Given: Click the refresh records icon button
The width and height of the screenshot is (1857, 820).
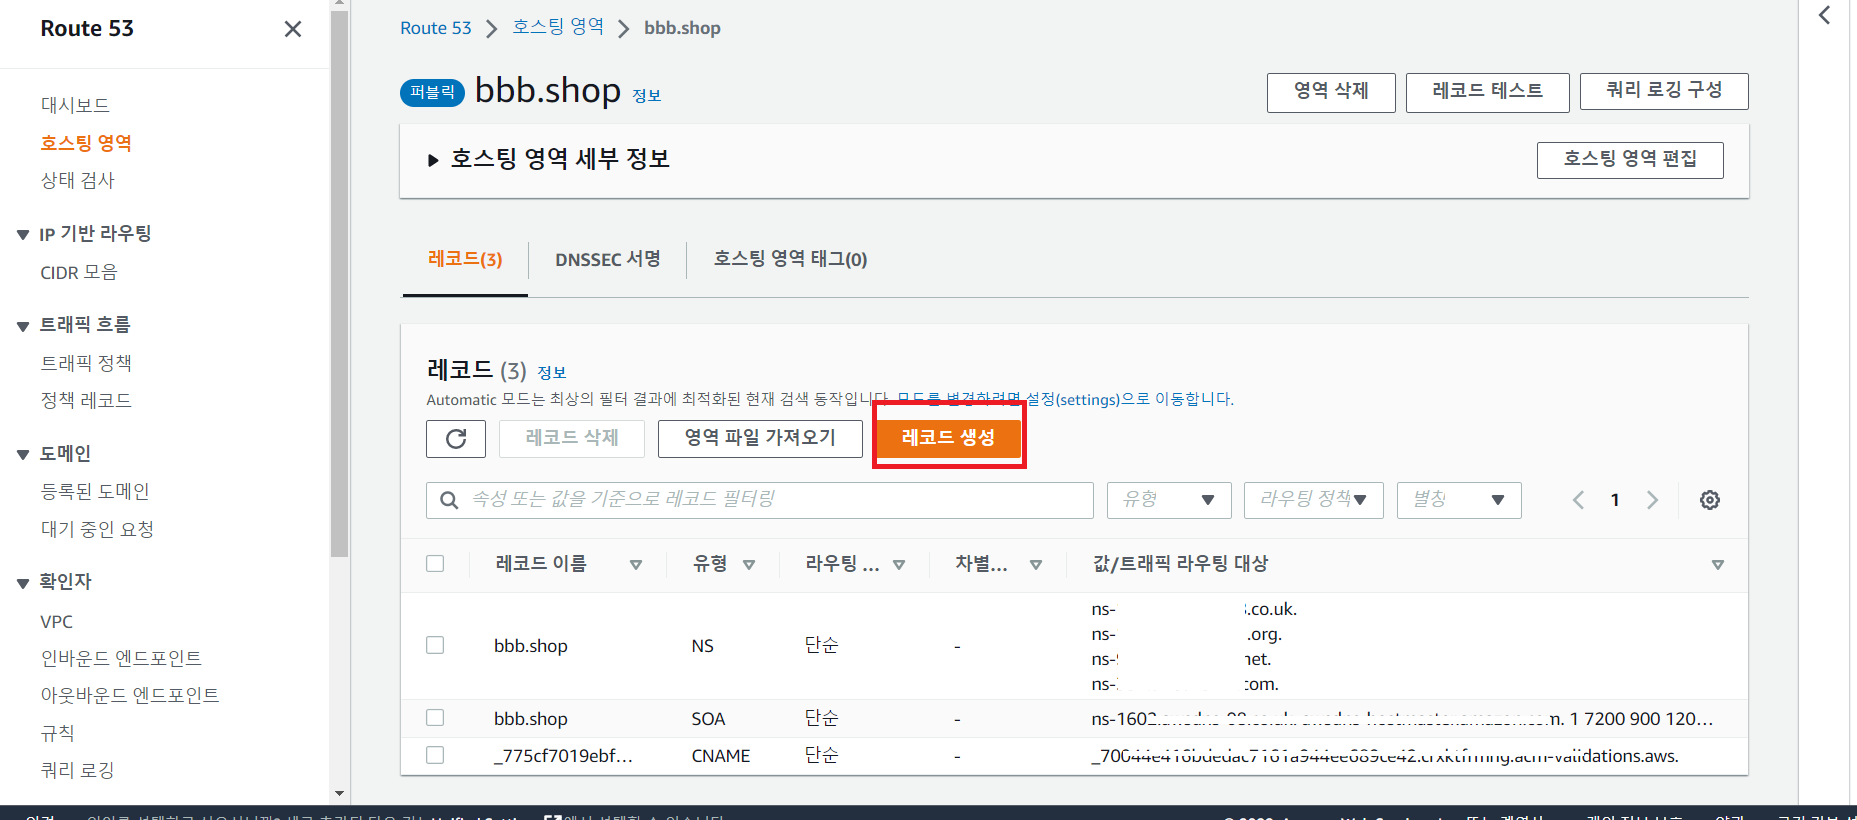Looking at the screenshot, I should pos(456,439).
